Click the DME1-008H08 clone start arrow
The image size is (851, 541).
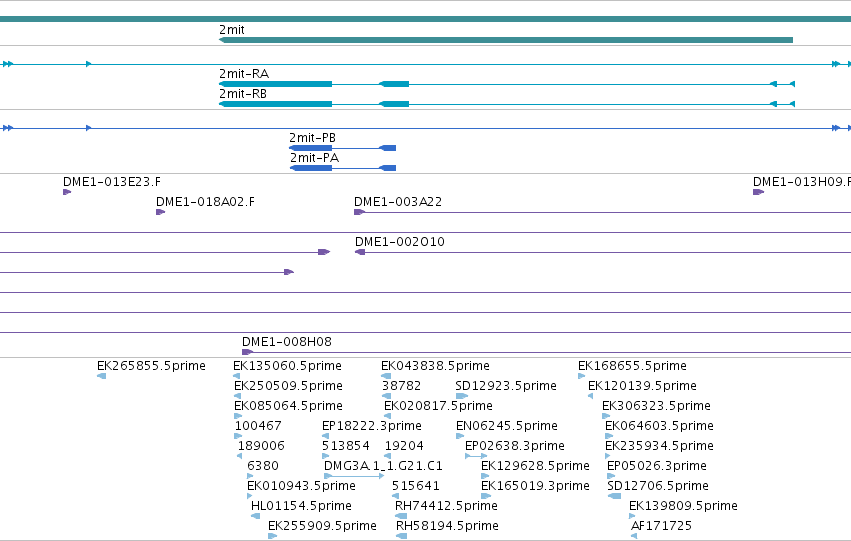coord(247,352)
